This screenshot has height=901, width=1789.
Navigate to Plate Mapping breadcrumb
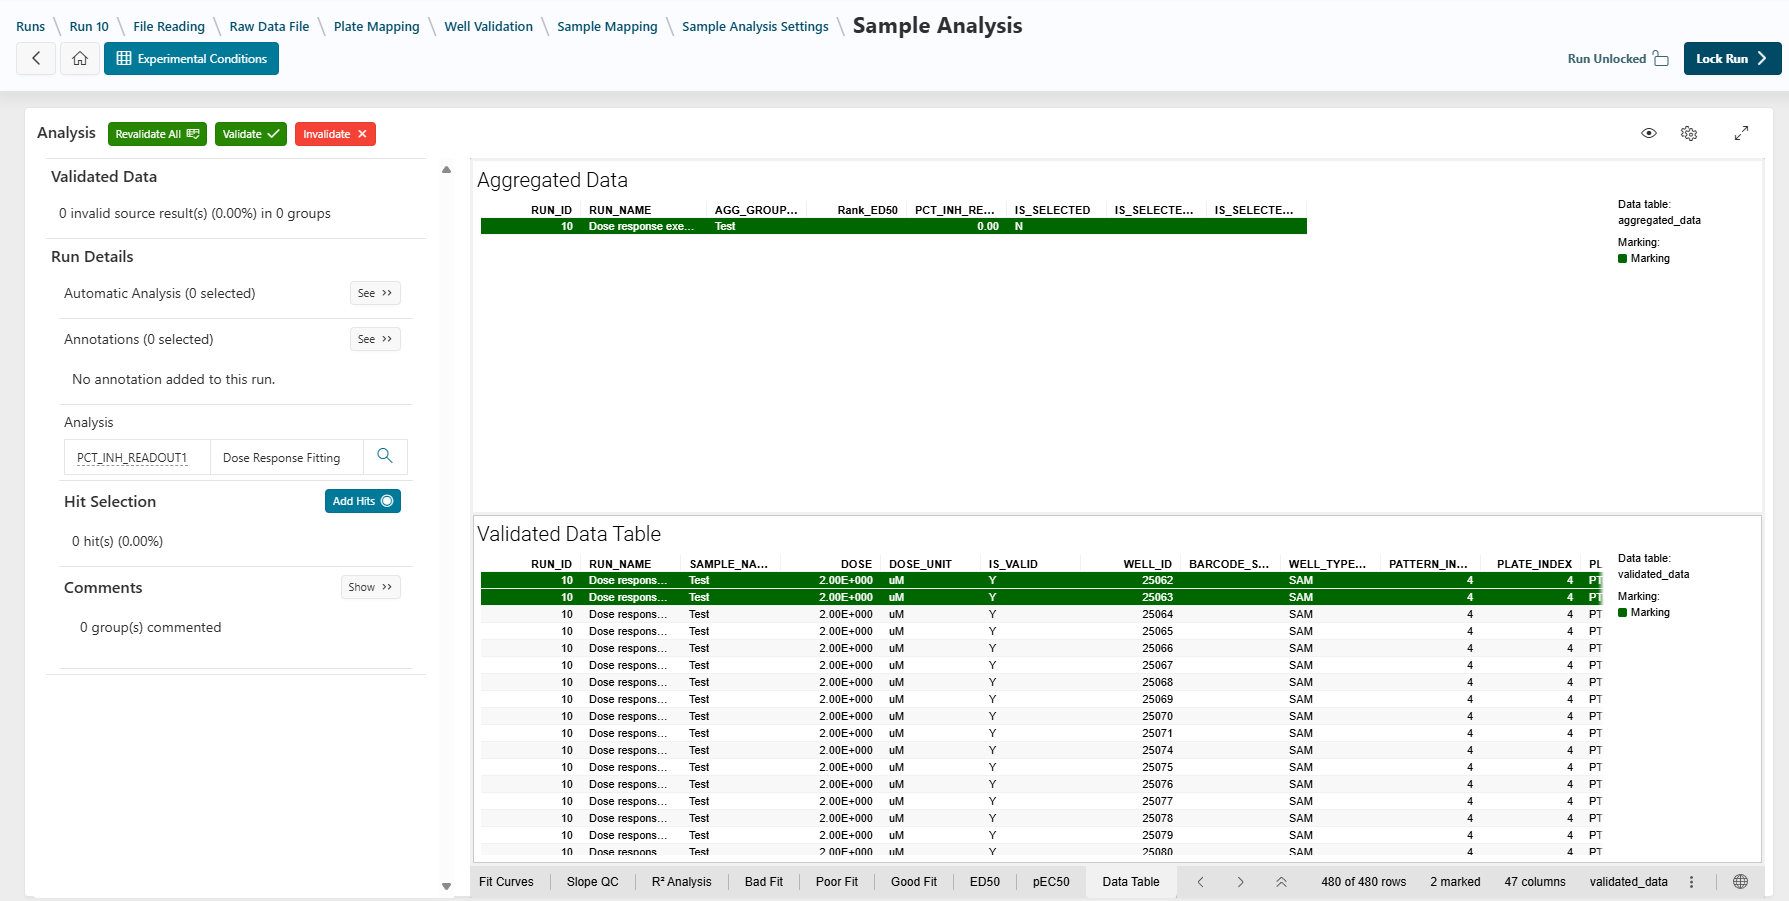[x=377, y=27]
